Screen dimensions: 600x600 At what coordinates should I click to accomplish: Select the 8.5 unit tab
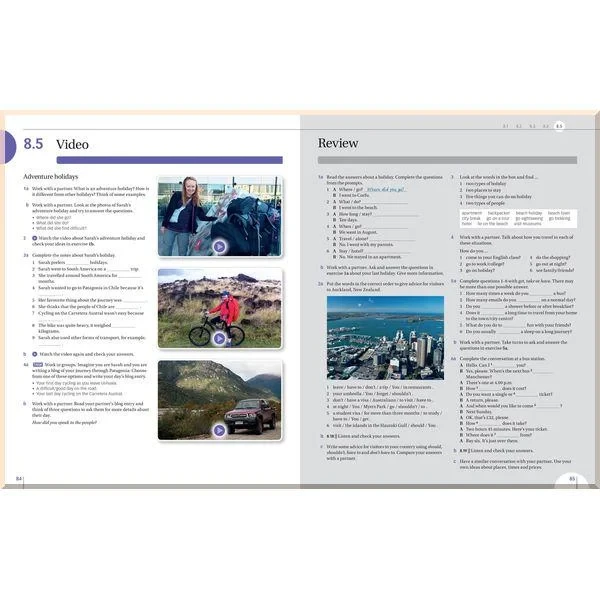click(559, 127)
